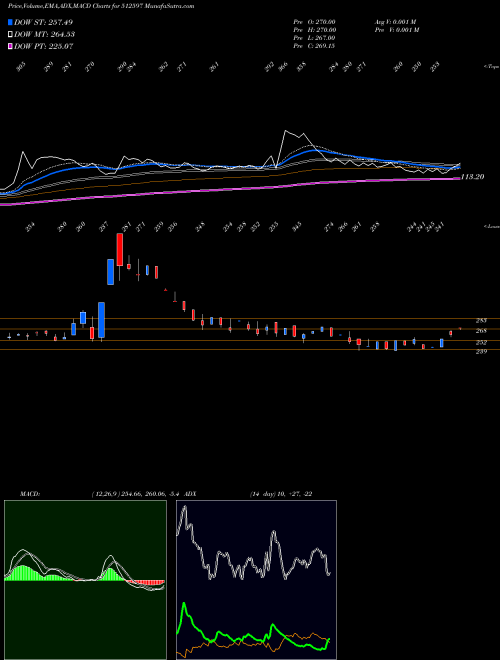
Task: Click the 113.20 EMA end label
Action: [472, 177]
